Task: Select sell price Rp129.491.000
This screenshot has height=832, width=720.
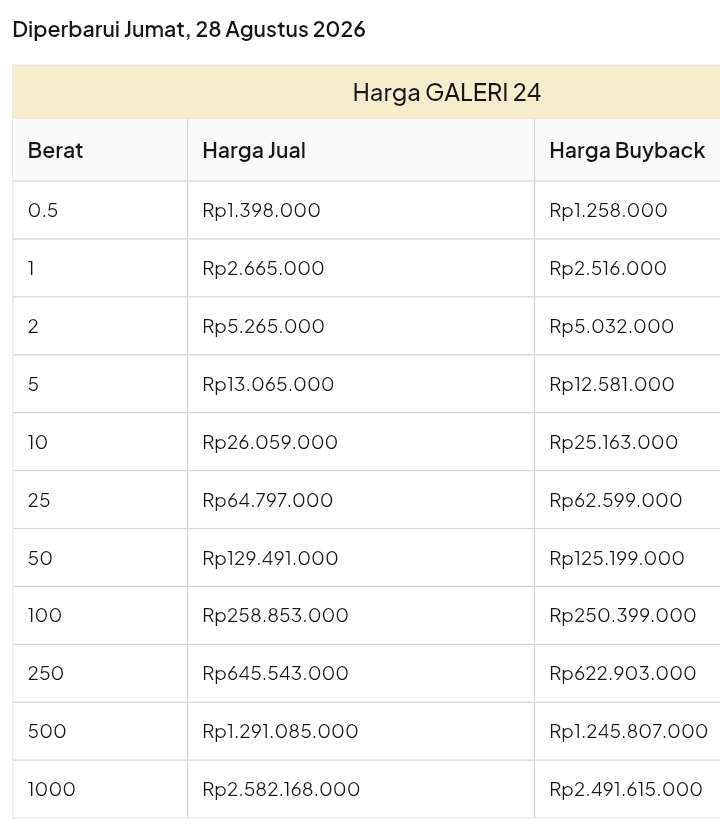Action: point(270,558)
